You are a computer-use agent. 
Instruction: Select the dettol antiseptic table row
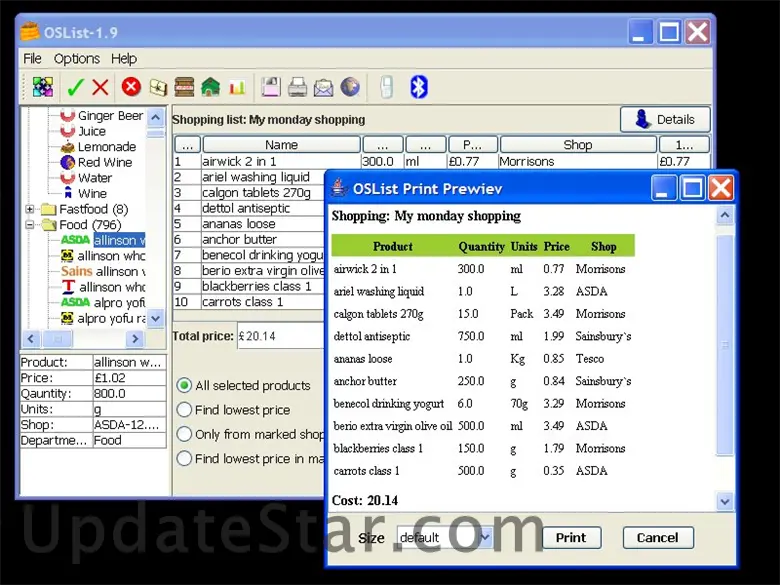(x=249, y=208)
